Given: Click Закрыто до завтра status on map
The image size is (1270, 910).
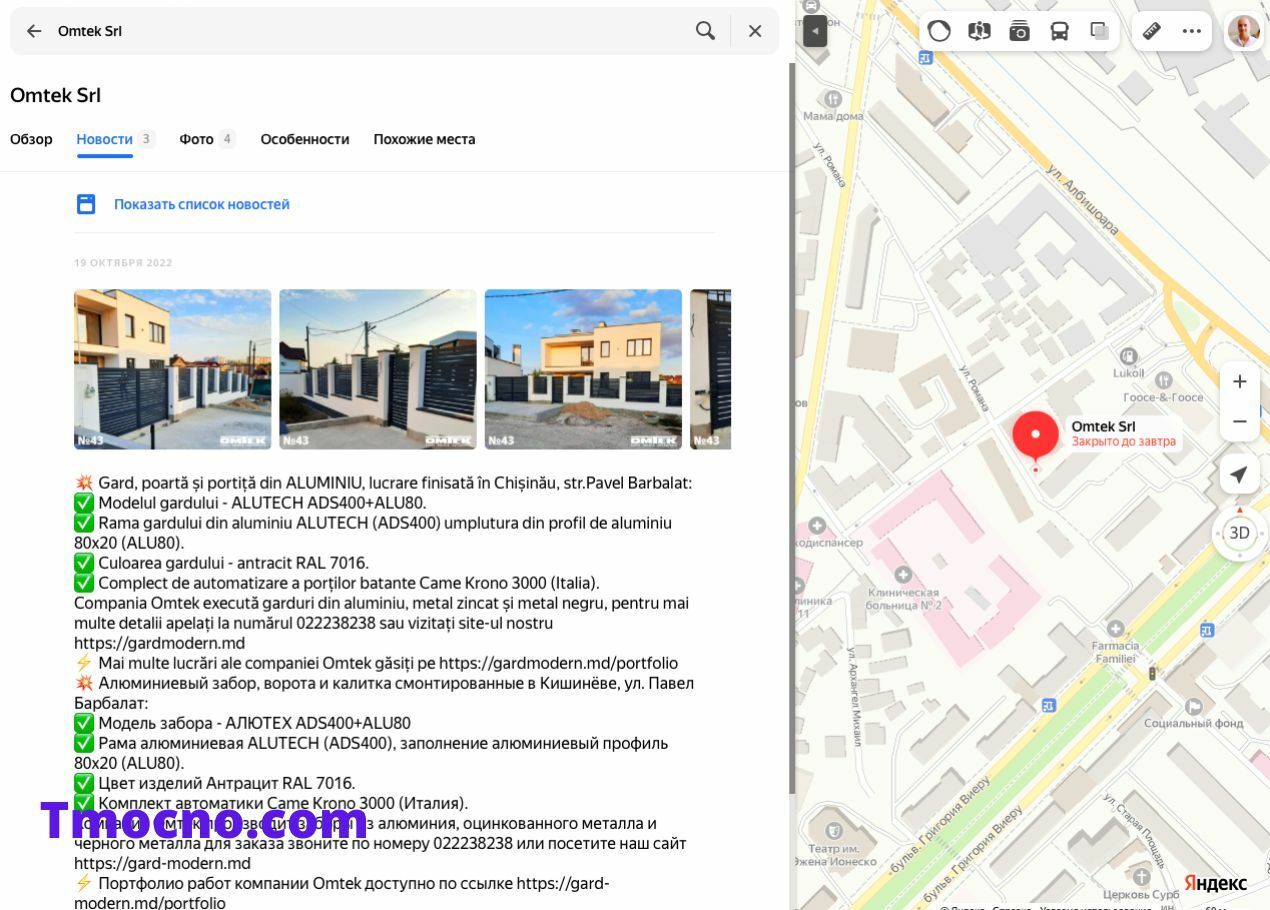Looking at the screenshot, I should click(1124, 441).
